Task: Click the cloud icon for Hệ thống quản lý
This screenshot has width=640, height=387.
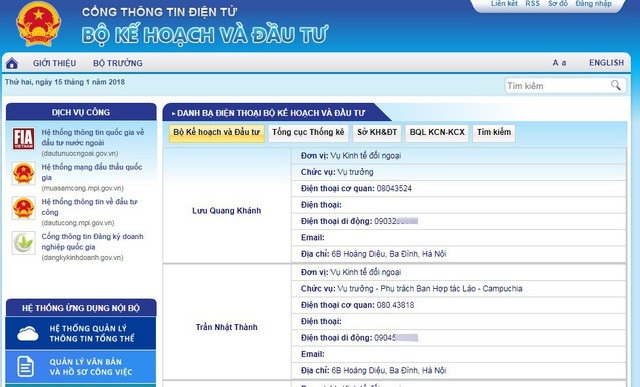Action: click(x=28, y=334)
